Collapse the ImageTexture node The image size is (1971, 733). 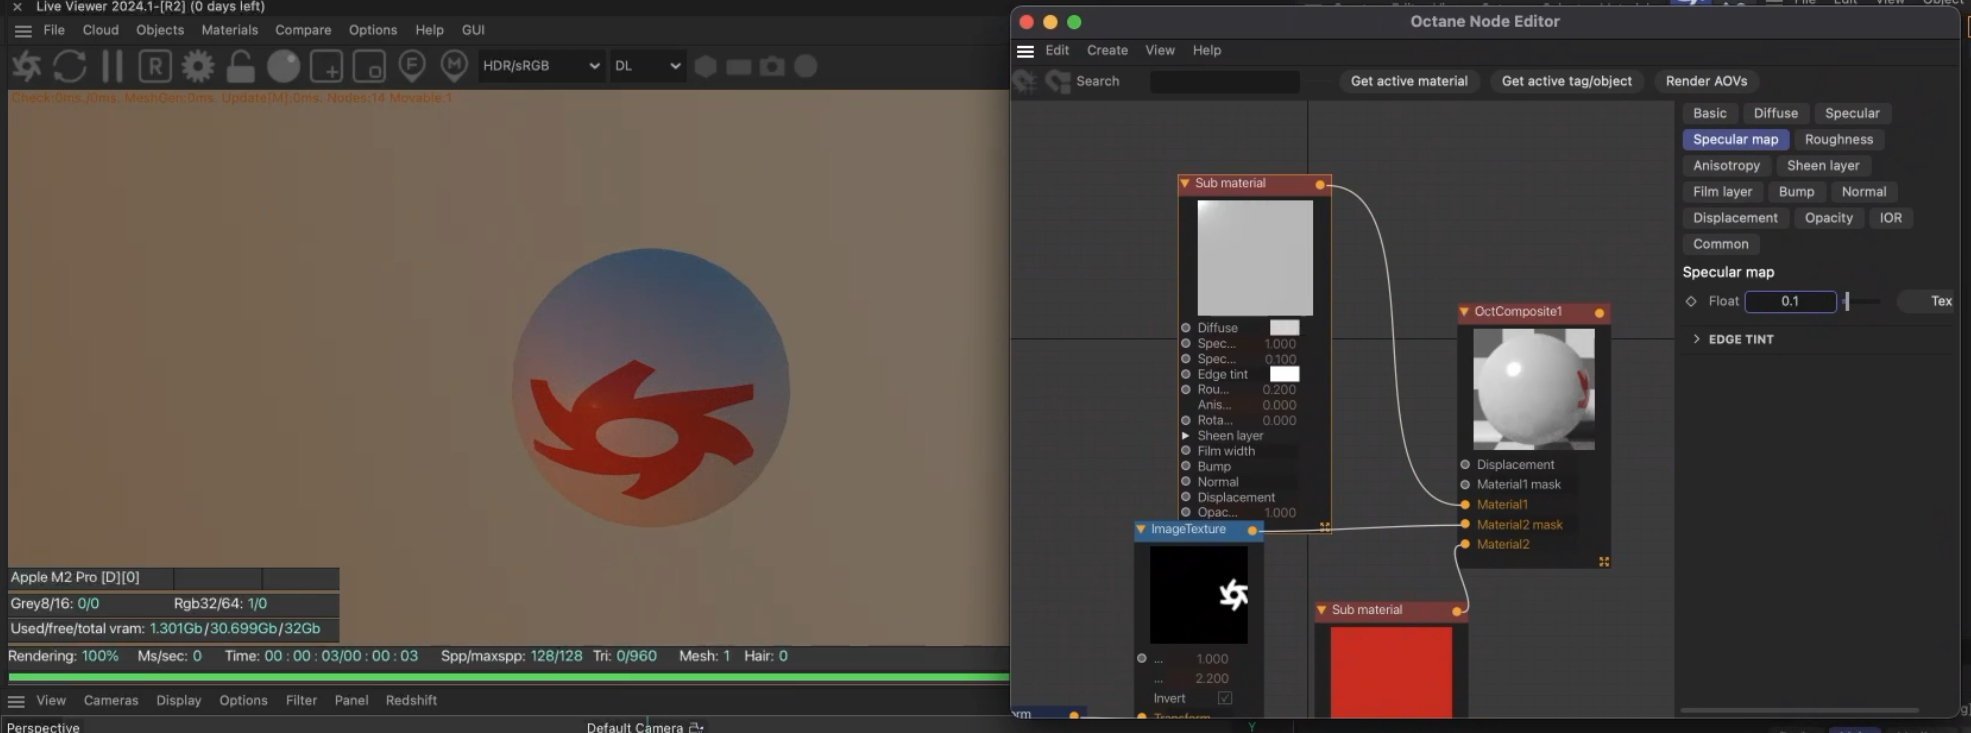click(x=1141, y=530)
